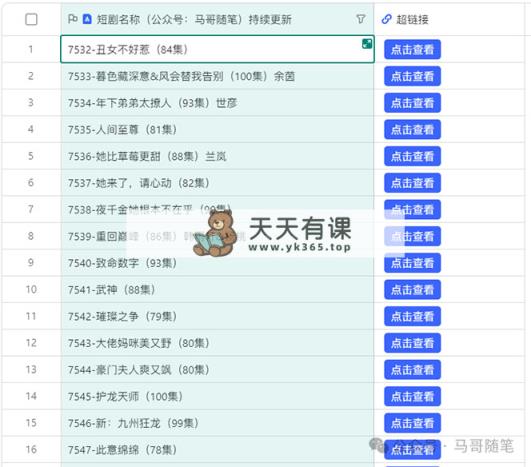
Task: Click 点击查看 for 7543-大佬妈咪美又野
Action: [412, 343]
